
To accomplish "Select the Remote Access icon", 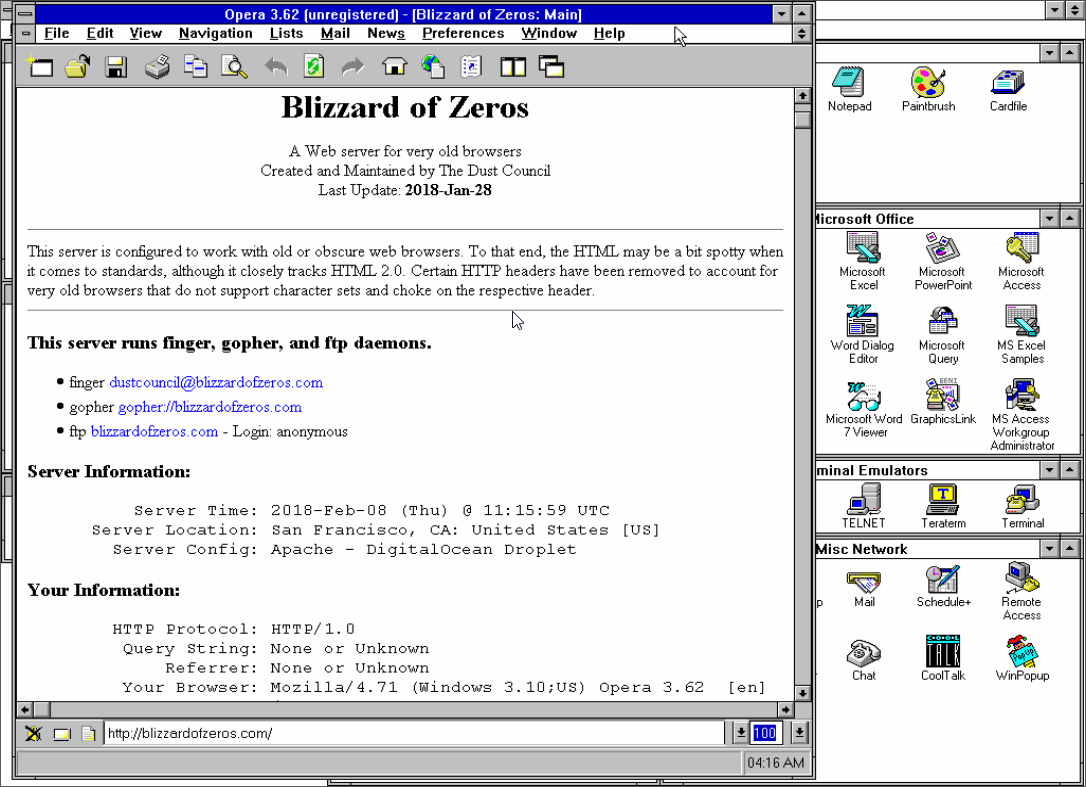I will [1022, 591].
